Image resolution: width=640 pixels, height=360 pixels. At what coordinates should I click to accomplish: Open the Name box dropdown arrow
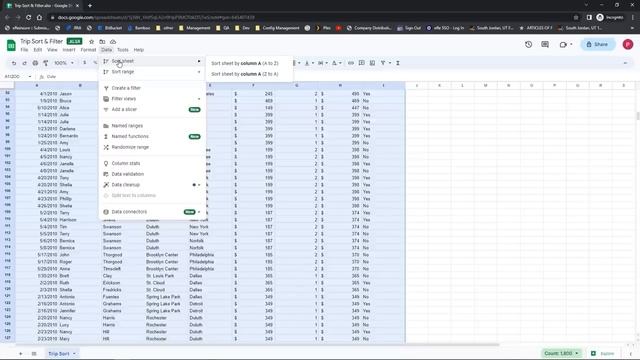[29, 76]
